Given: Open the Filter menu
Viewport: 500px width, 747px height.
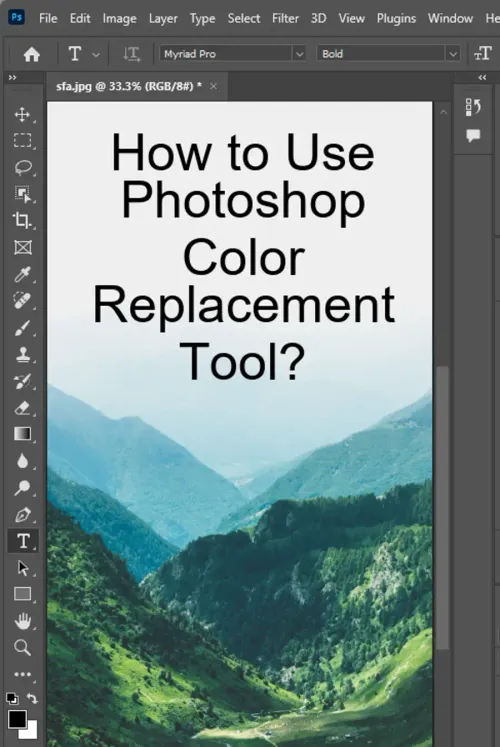Looking at the screenshot, I should coord(285,18).
